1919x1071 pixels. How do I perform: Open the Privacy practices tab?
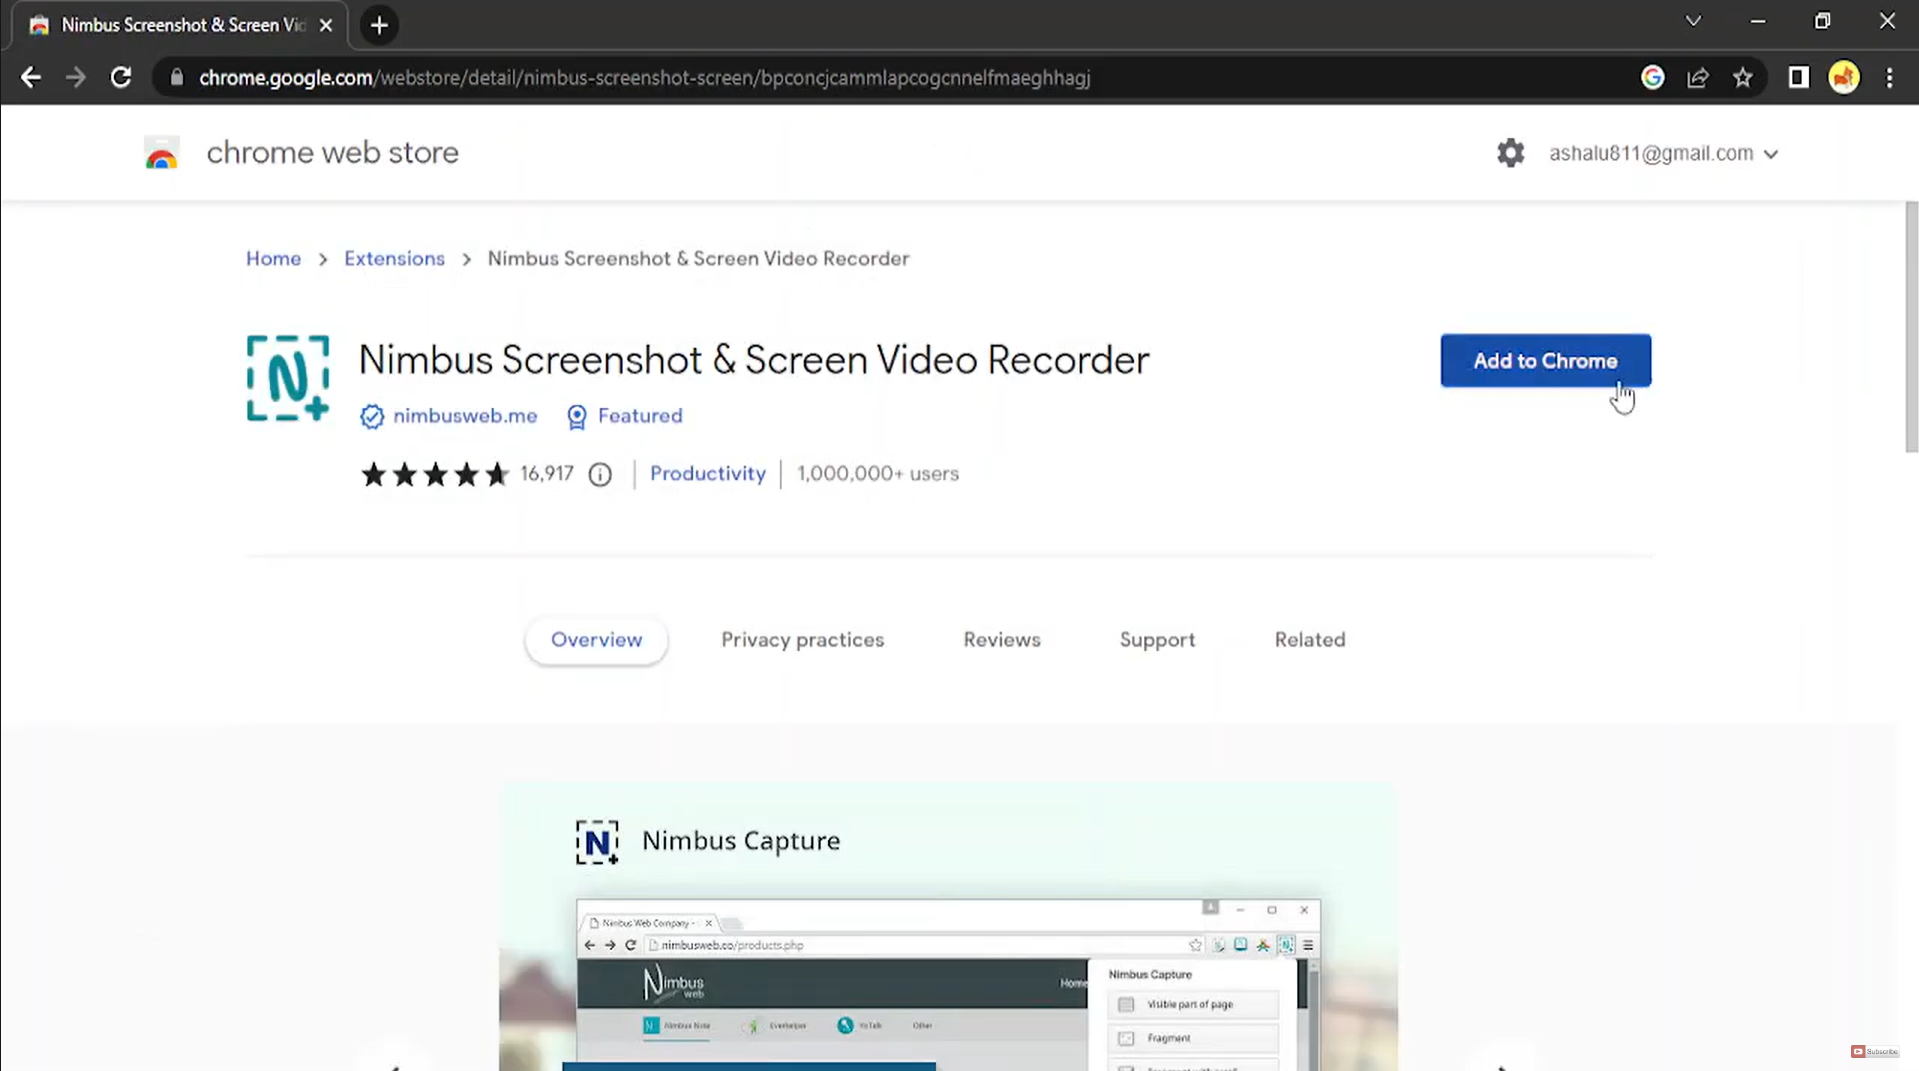pos(802,640)
